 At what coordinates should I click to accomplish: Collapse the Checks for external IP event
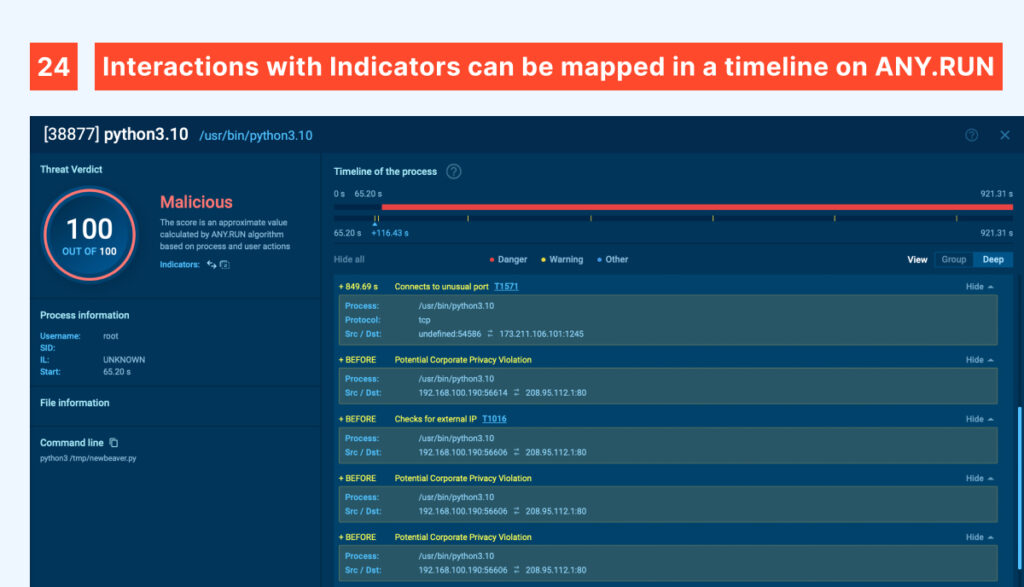tap(979, 419)
